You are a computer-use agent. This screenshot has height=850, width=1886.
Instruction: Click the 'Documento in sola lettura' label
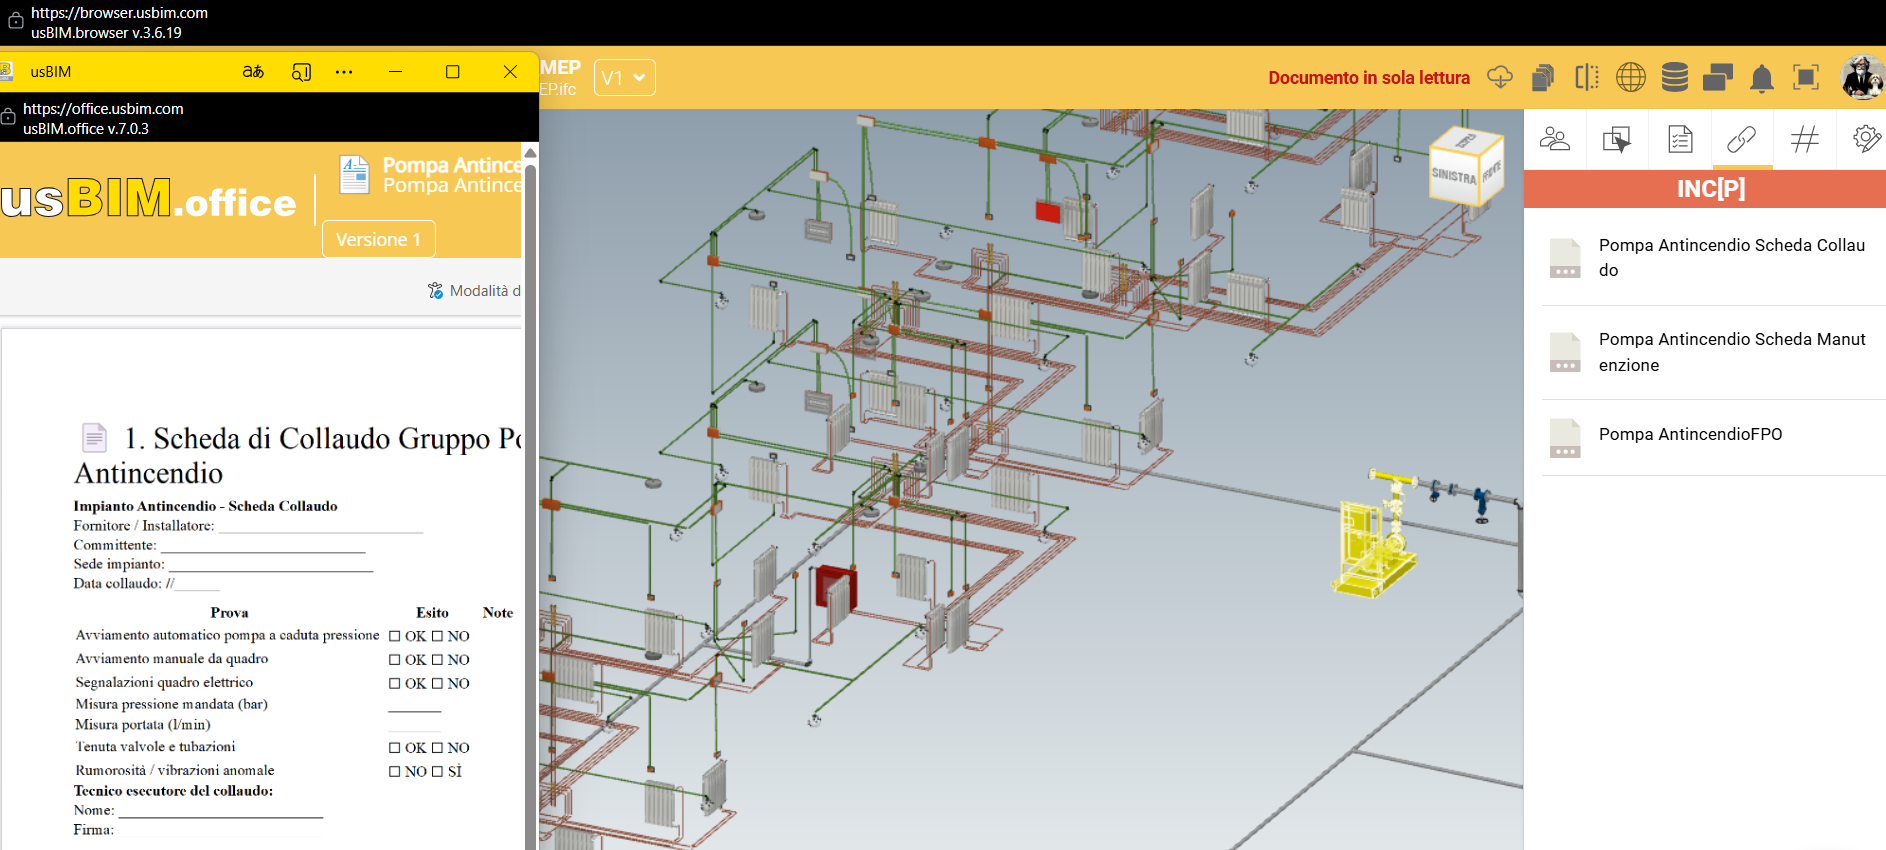click(1369, 78)
